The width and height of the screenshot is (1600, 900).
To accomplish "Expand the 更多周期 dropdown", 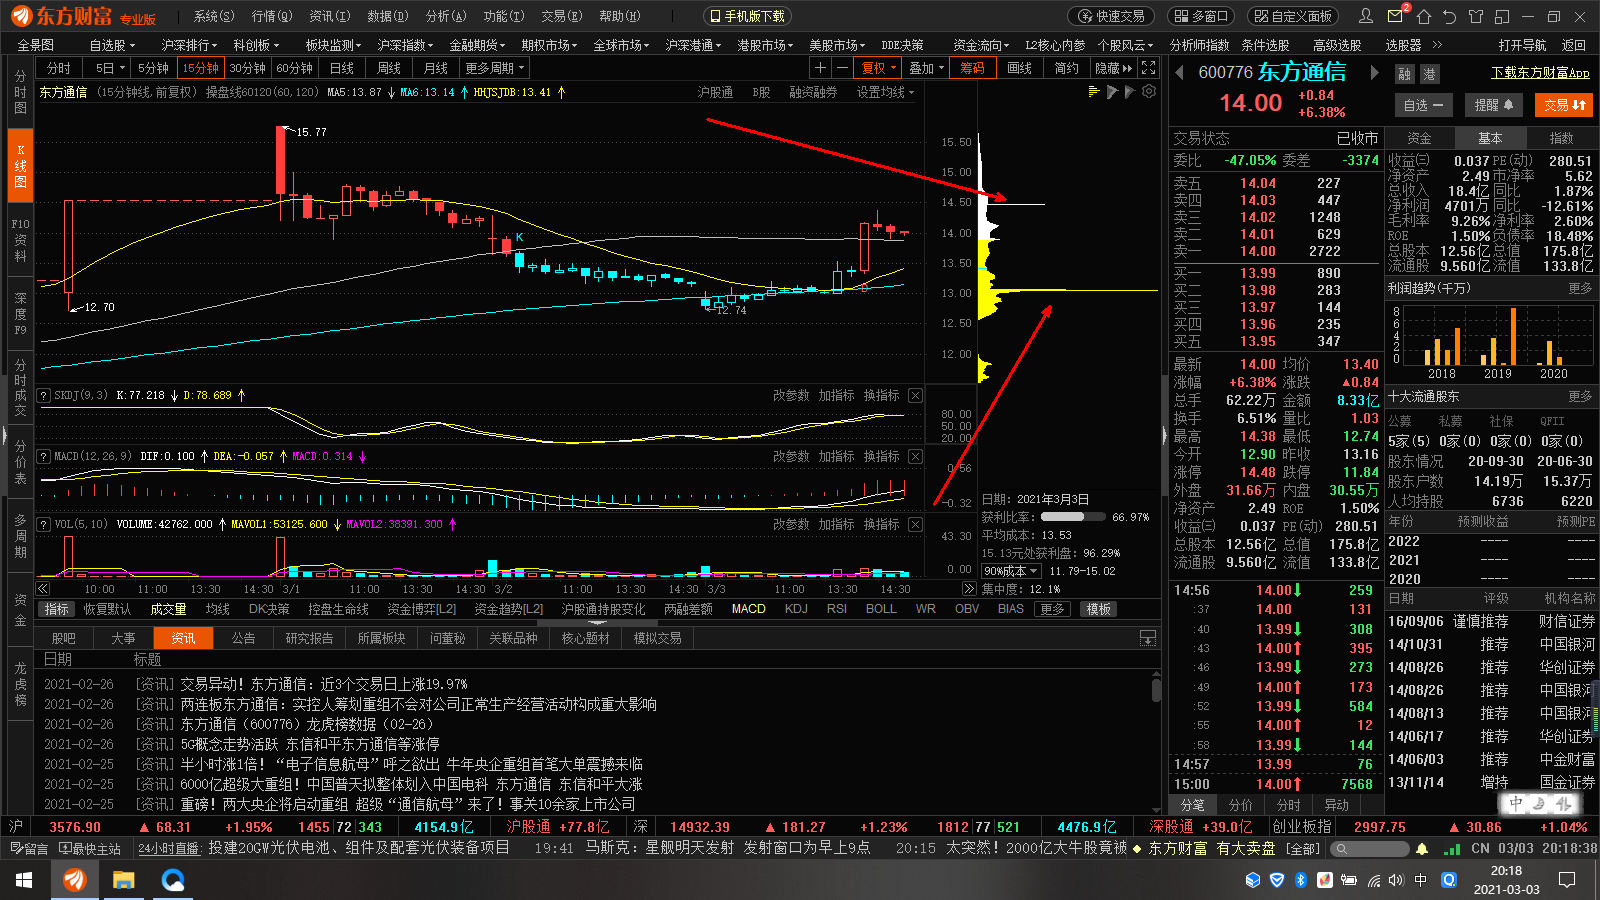I will pos(495,68).
